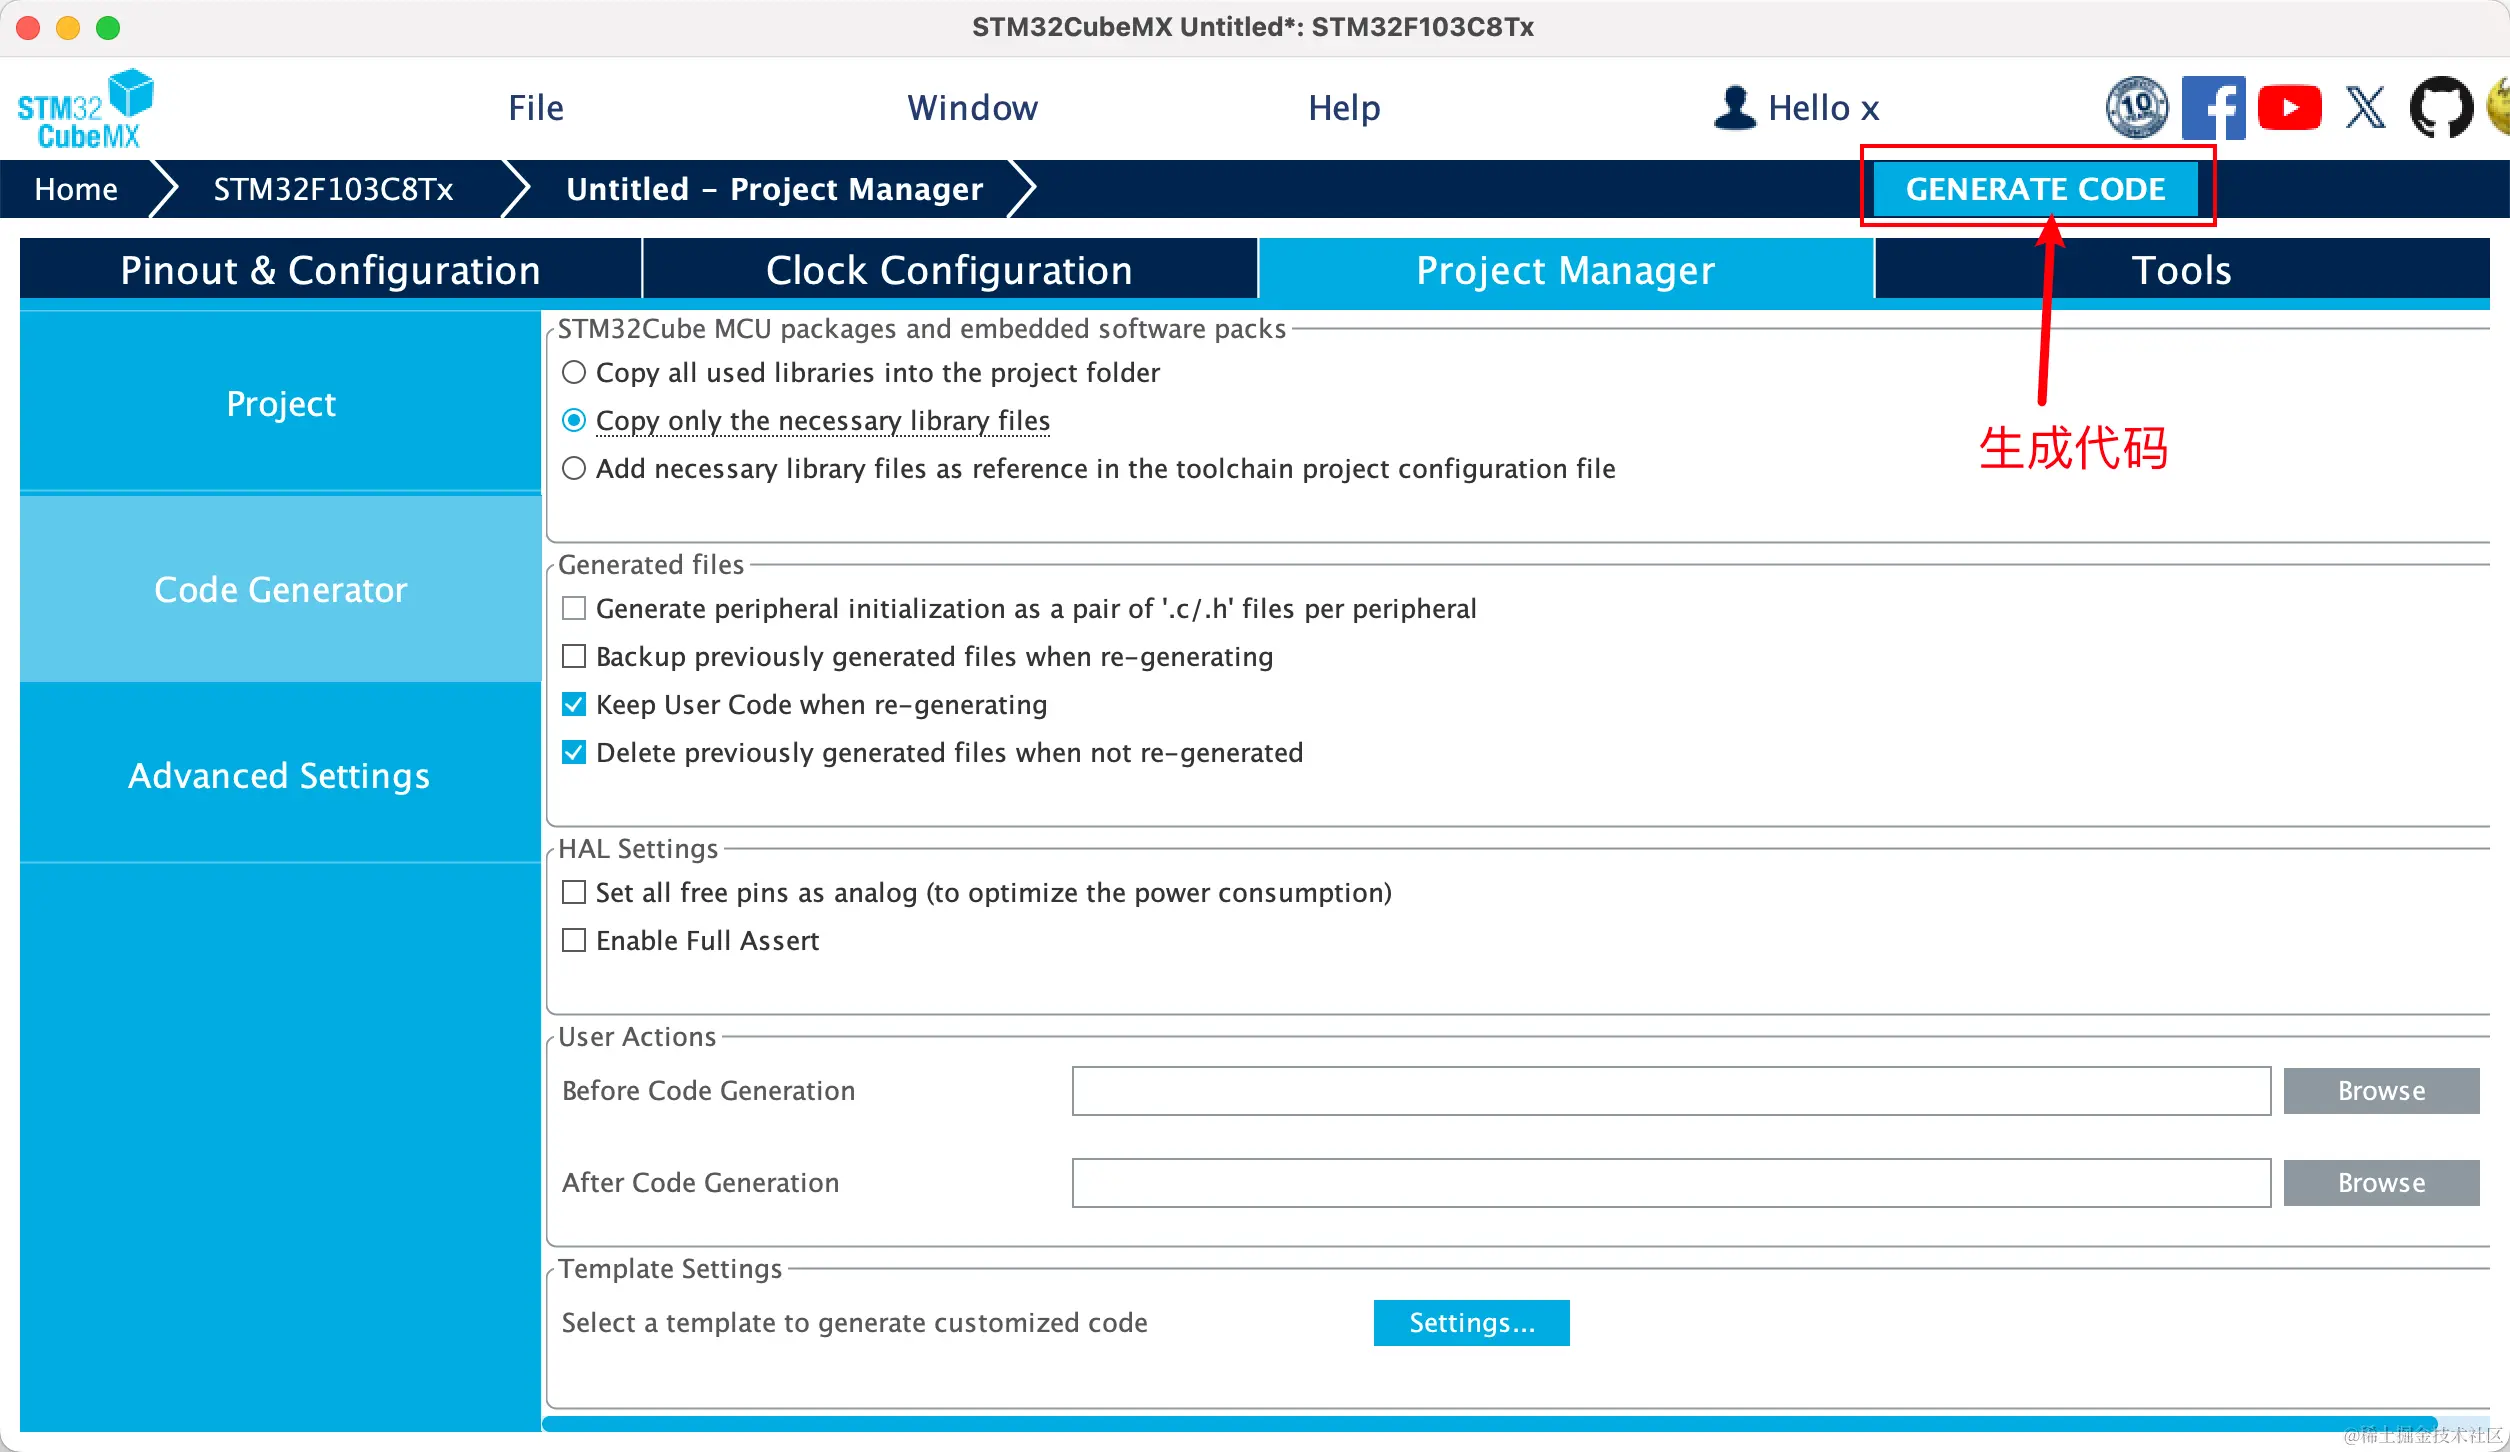This screenshot has height=1452, width=2510.
Task: Click 'Select a template to generate customized code' text
Action: click(855, 1322)
